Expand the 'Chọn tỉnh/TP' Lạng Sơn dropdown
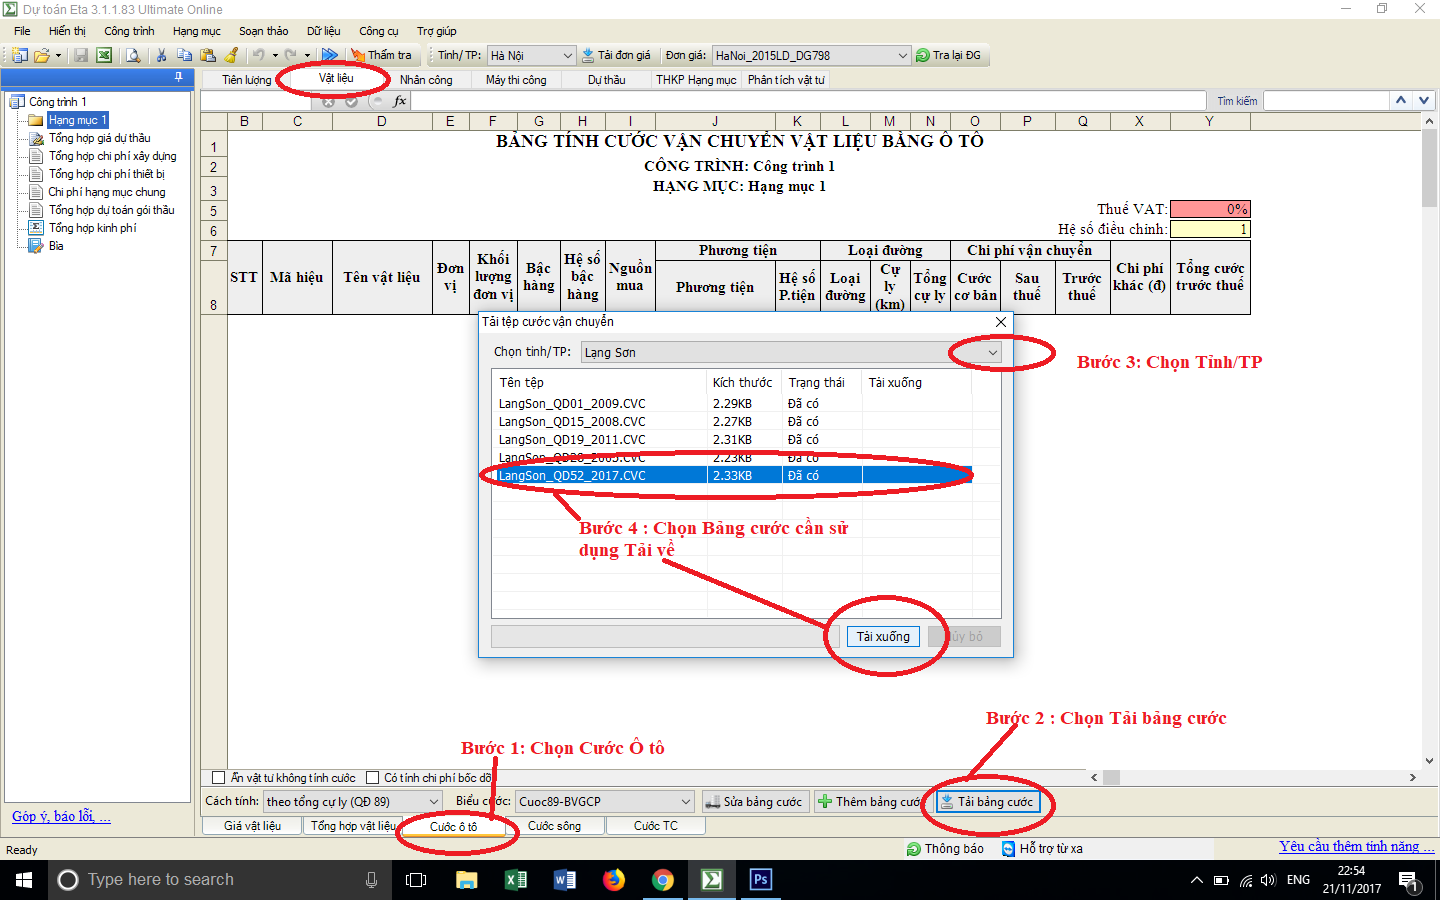The width and height of the screenshot is (1440, 900). (x=992, y=353)
